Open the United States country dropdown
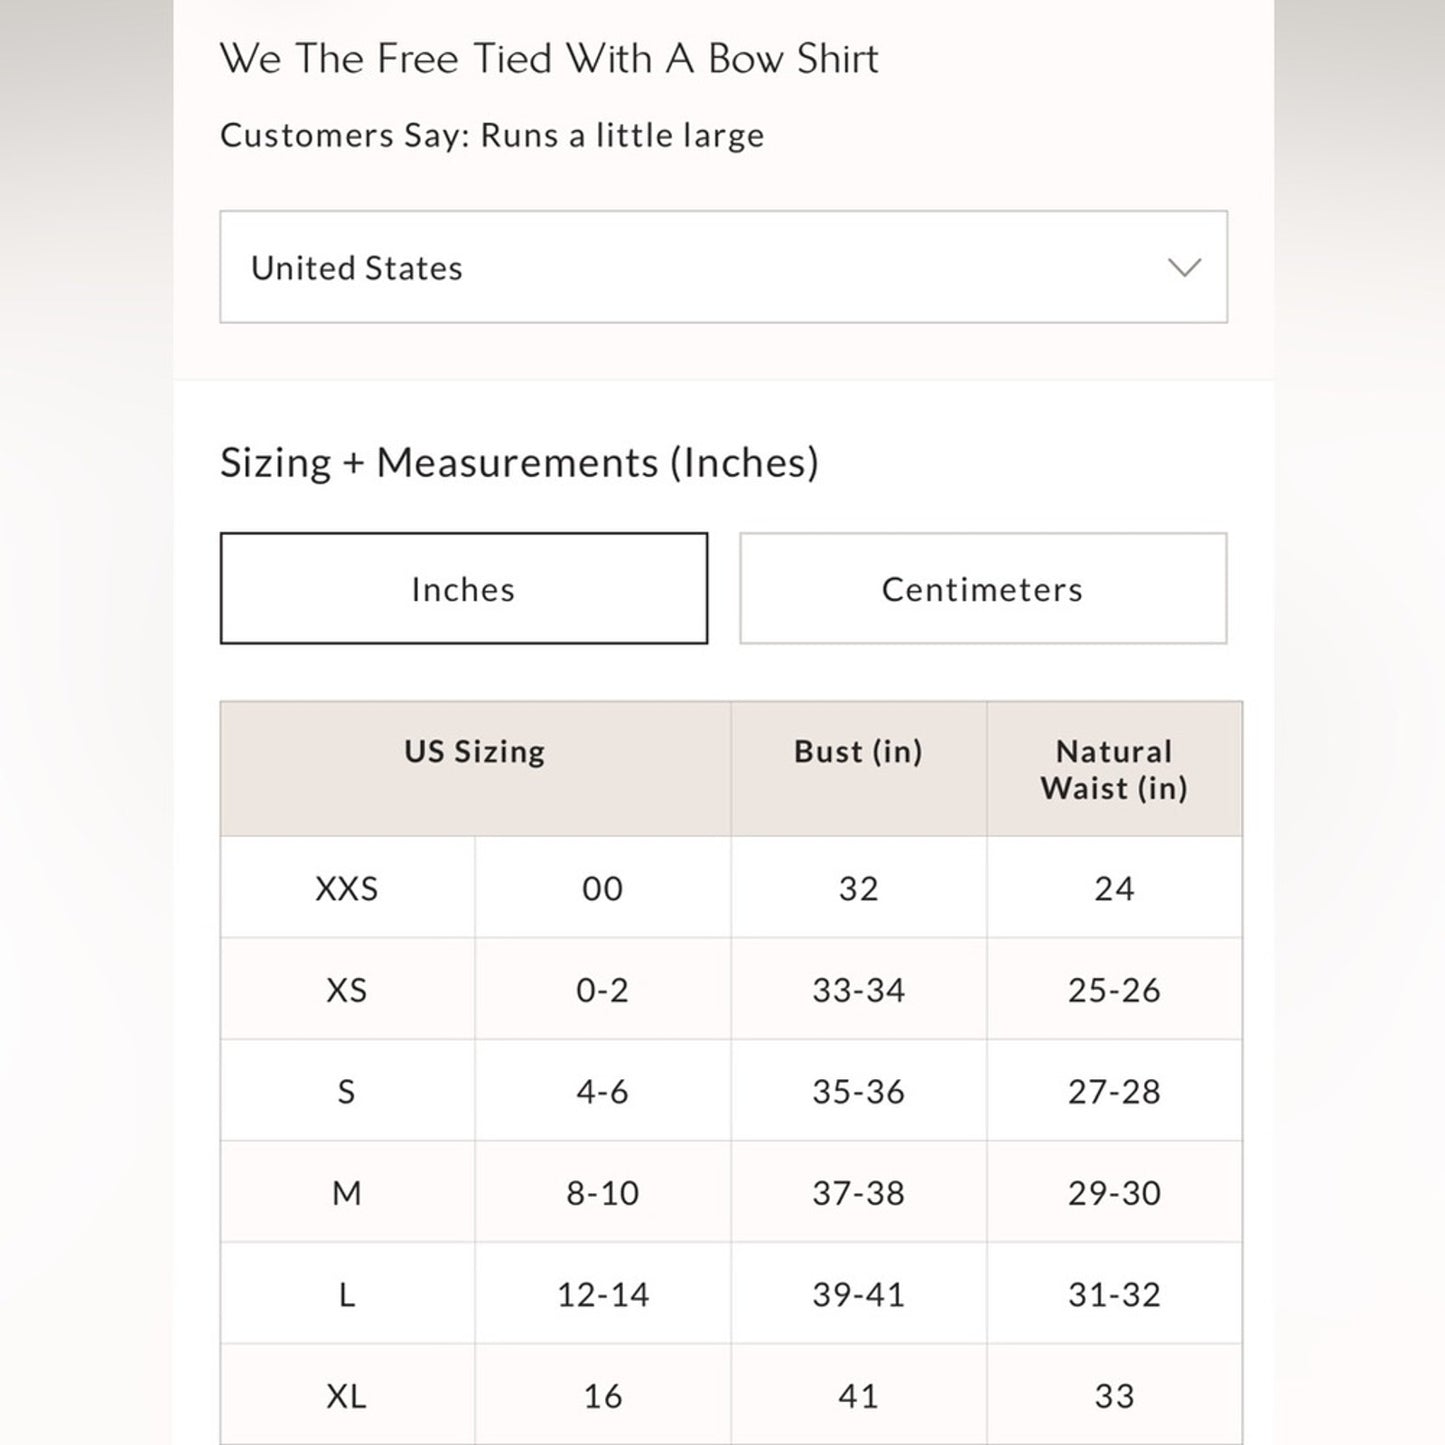Viewport: 1445px width, 1445px height. point(722,267)
